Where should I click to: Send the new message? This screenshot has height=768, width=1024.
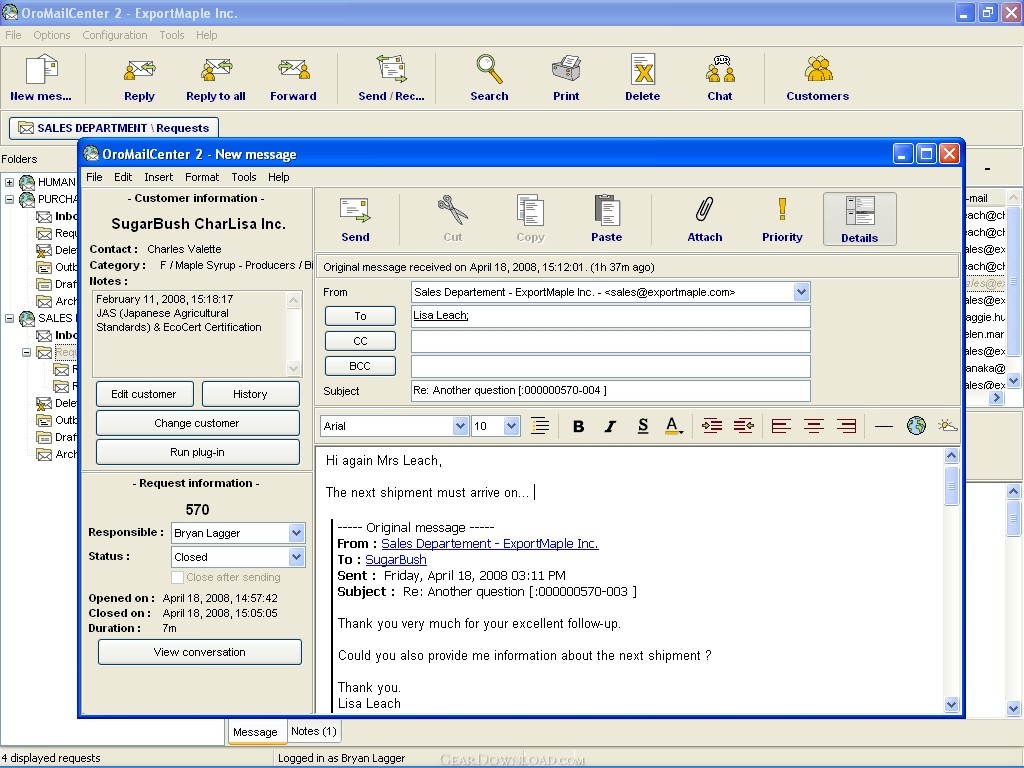pyautogui.click(x=355, y=219)
